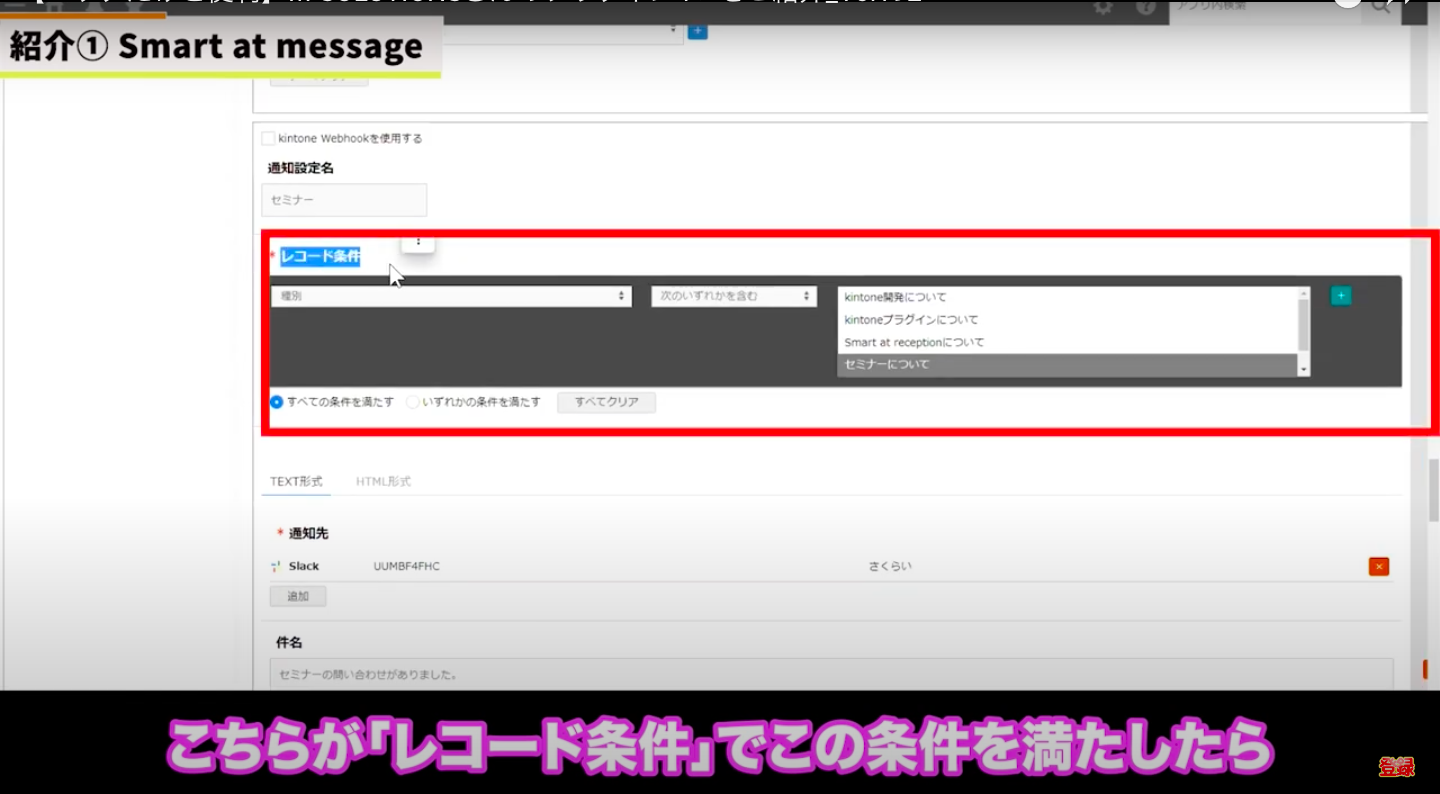This screenshot has width=1440, height=794.
Task: Click the すべてクリア button
Action: [606, 402]
